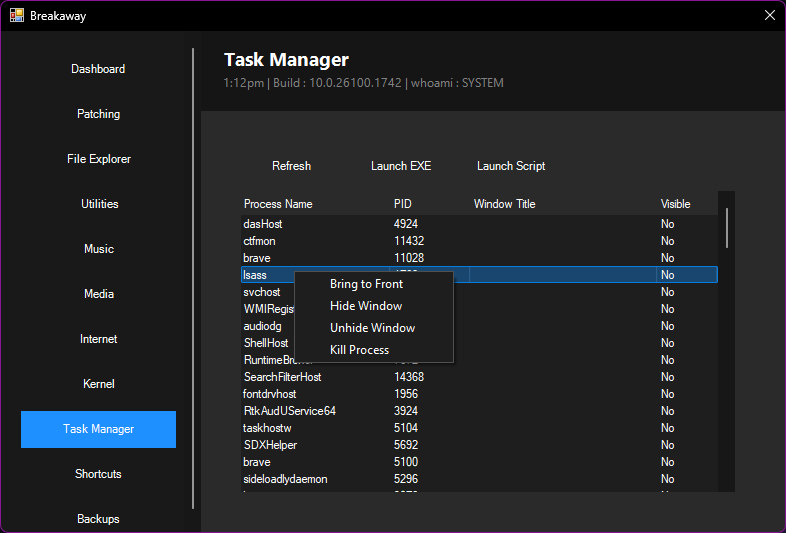Go to Patching in the sidebar
The height and width of the screenshot is (533, 786).
click(98, 114)
